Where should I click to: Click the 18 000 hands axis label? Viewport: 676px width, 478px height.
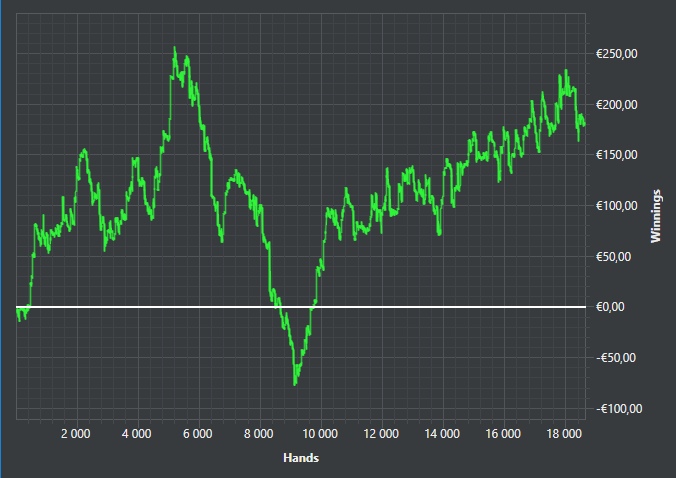(x=564, y=434)
